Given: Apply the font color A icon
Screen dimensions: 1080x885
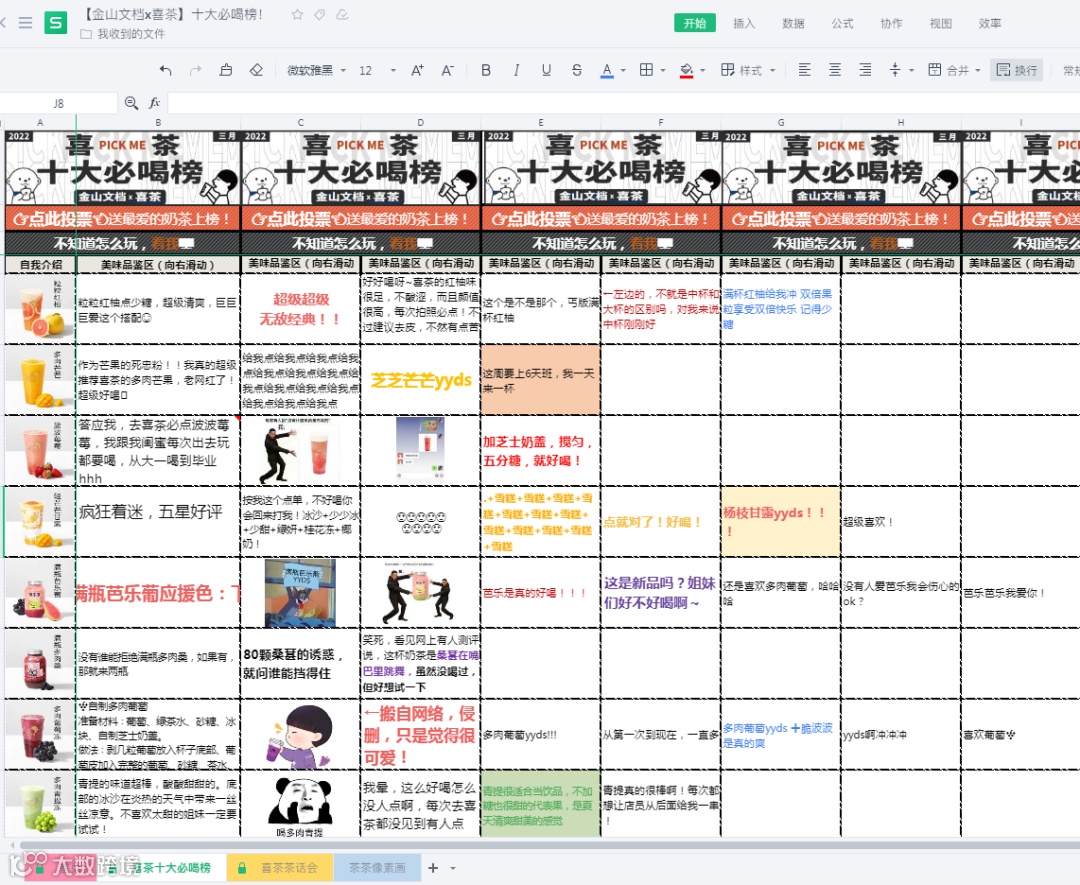Looking at the screenshot, I should tap(607, 70).
